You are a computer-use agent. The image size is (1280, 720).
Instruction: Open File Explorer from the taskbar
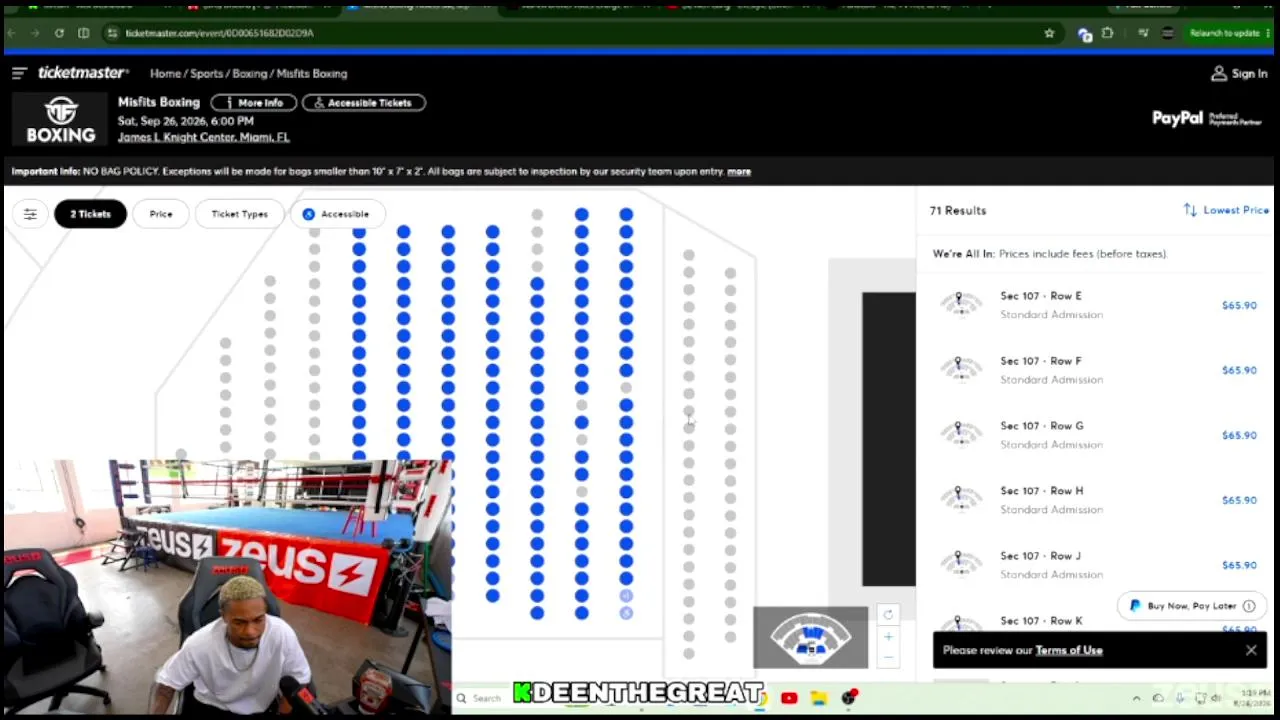pyautogui.click(x=819, y=698)
